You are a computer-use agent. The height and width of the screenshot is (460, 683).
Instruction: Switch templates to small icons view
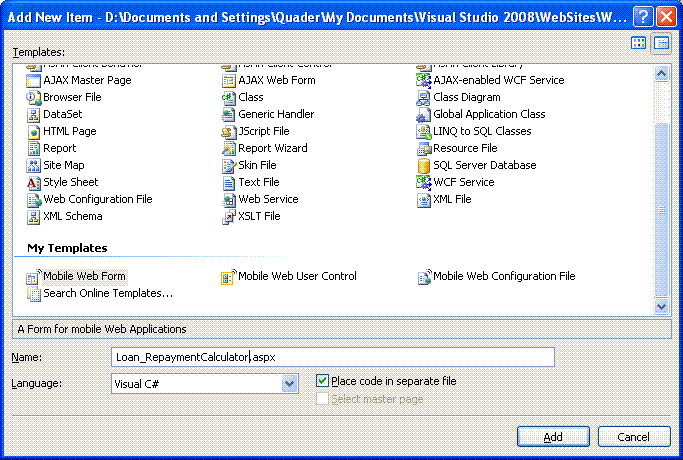coord(661,43)
